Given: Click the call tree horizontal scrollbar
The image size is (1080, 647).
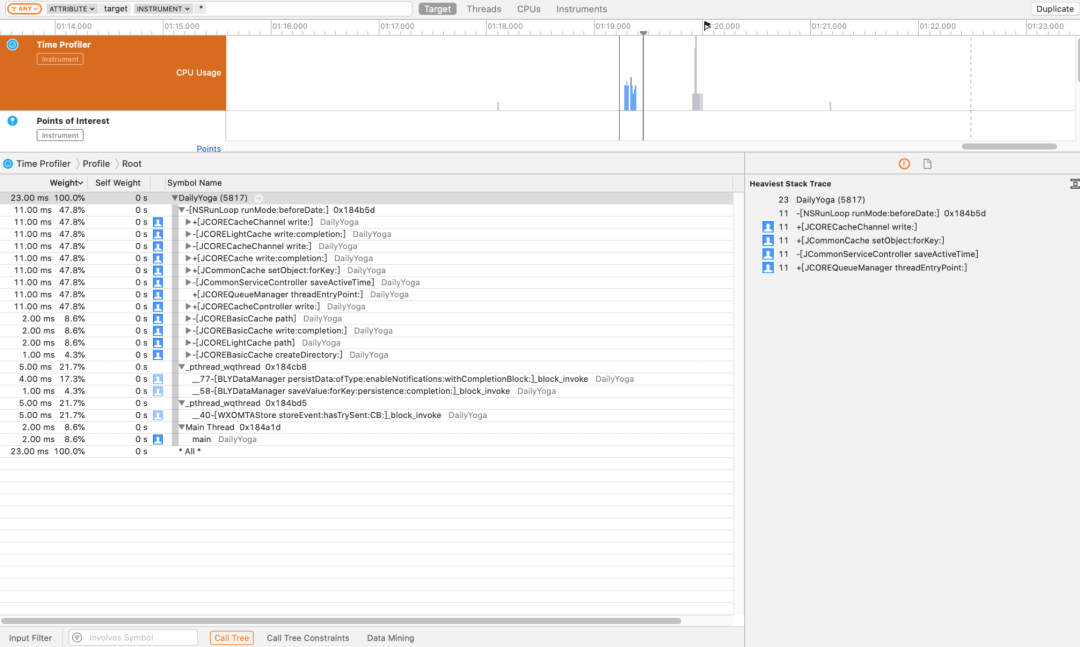Looking at the screenshot, I should click(342, 621).
